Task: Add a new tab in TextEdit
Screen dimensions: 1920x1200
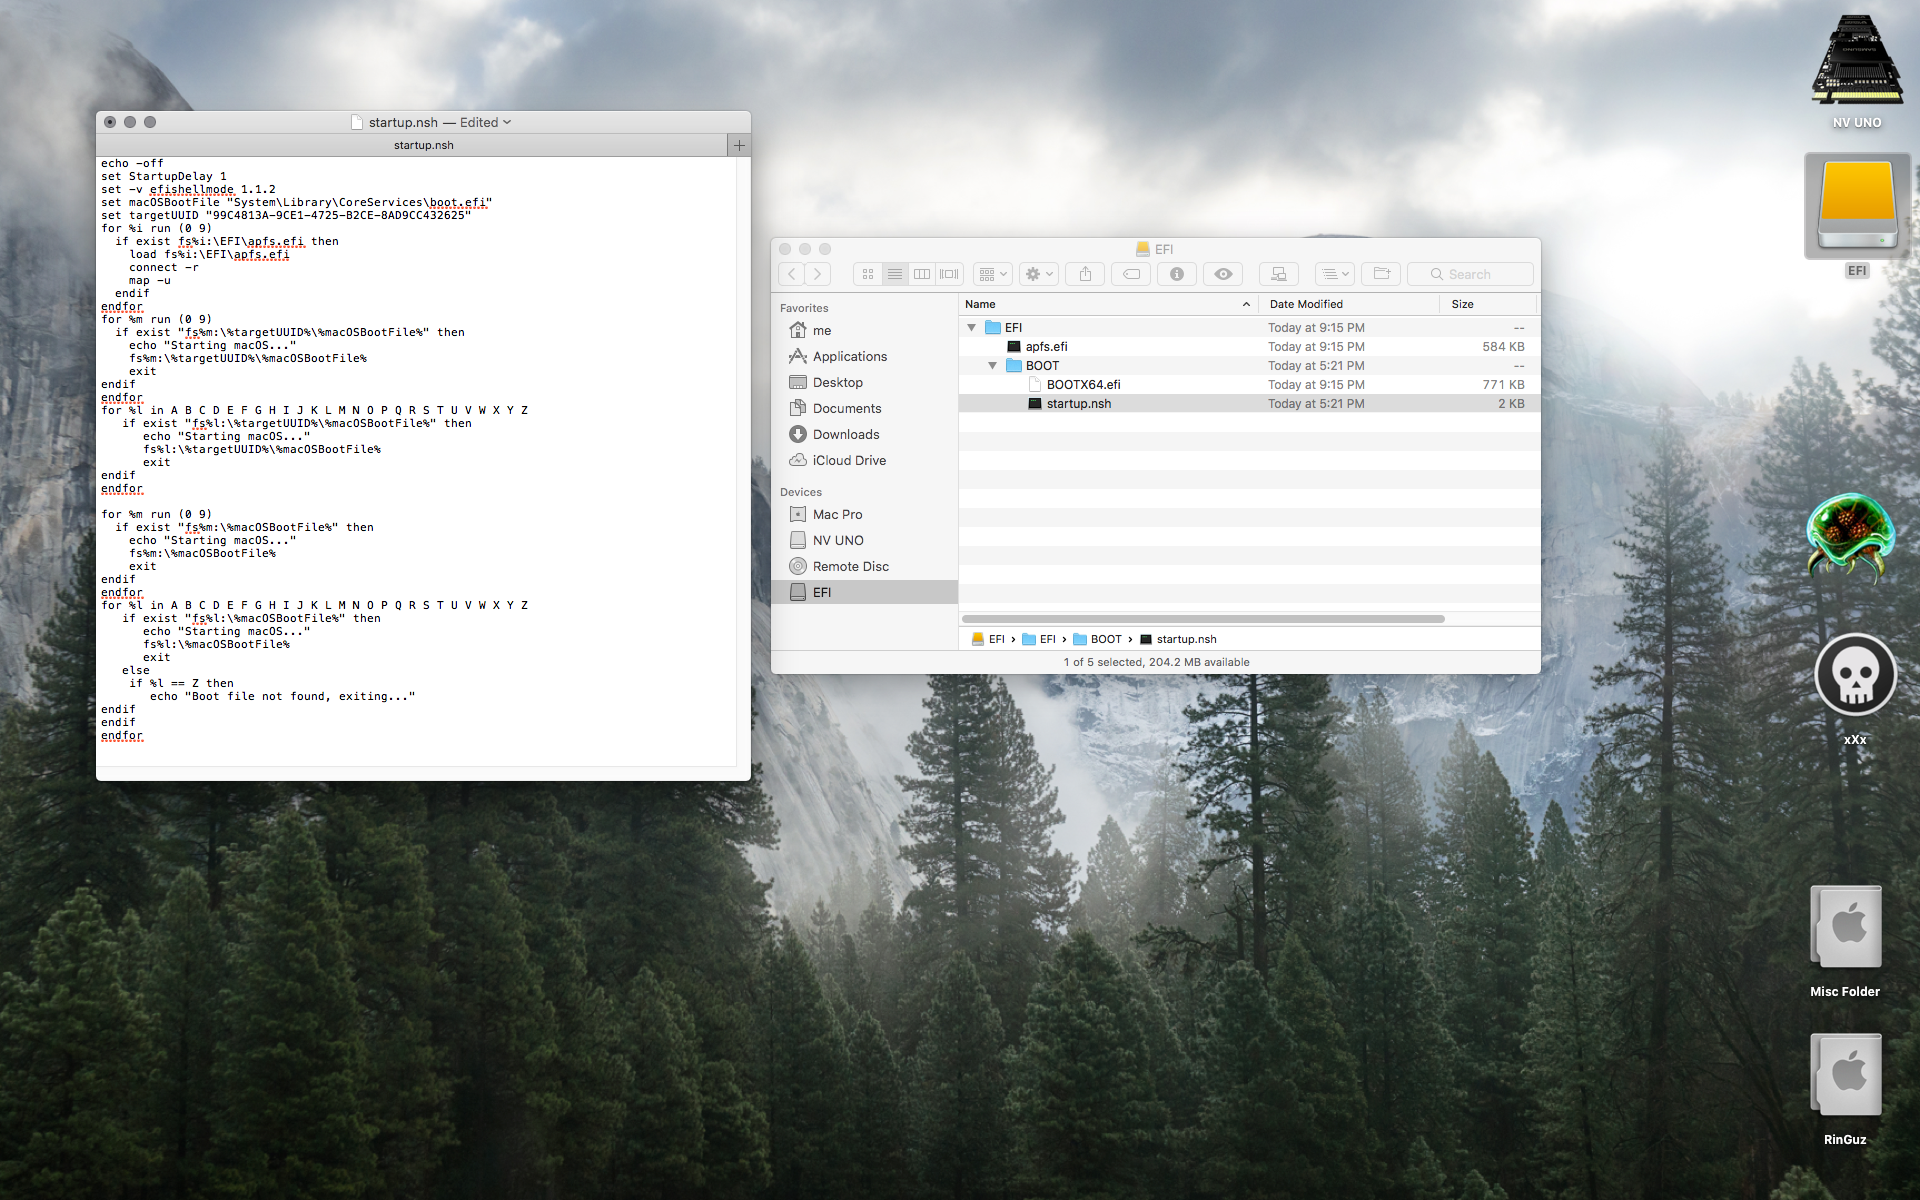Action: (x=739, y=145)
